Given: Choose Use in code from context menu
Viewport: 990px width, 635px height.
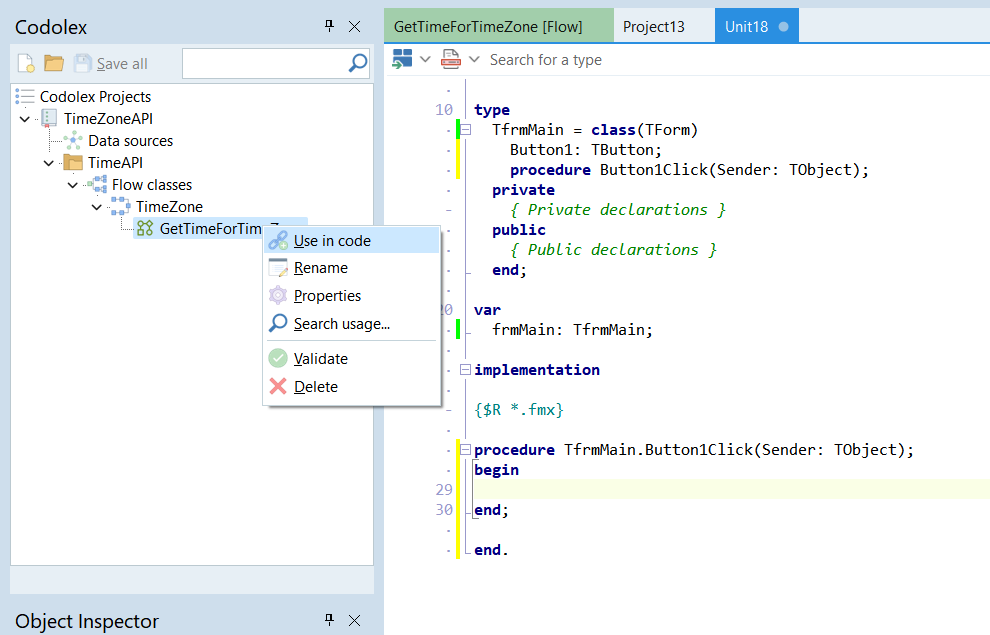Looking at the screenshot, I should click(352, 240).
